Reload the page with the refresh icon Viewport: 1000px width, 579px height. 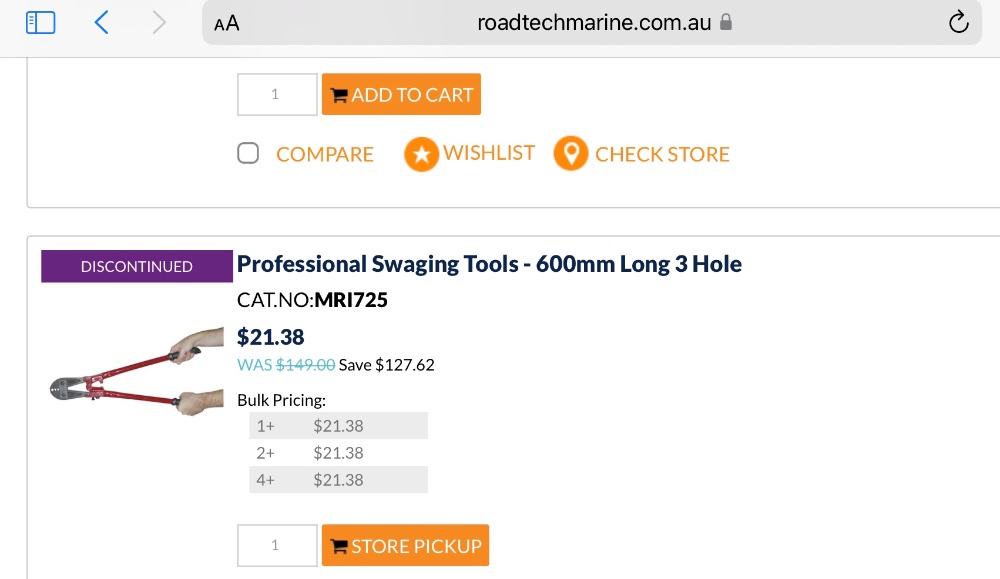tap(958, 22)
